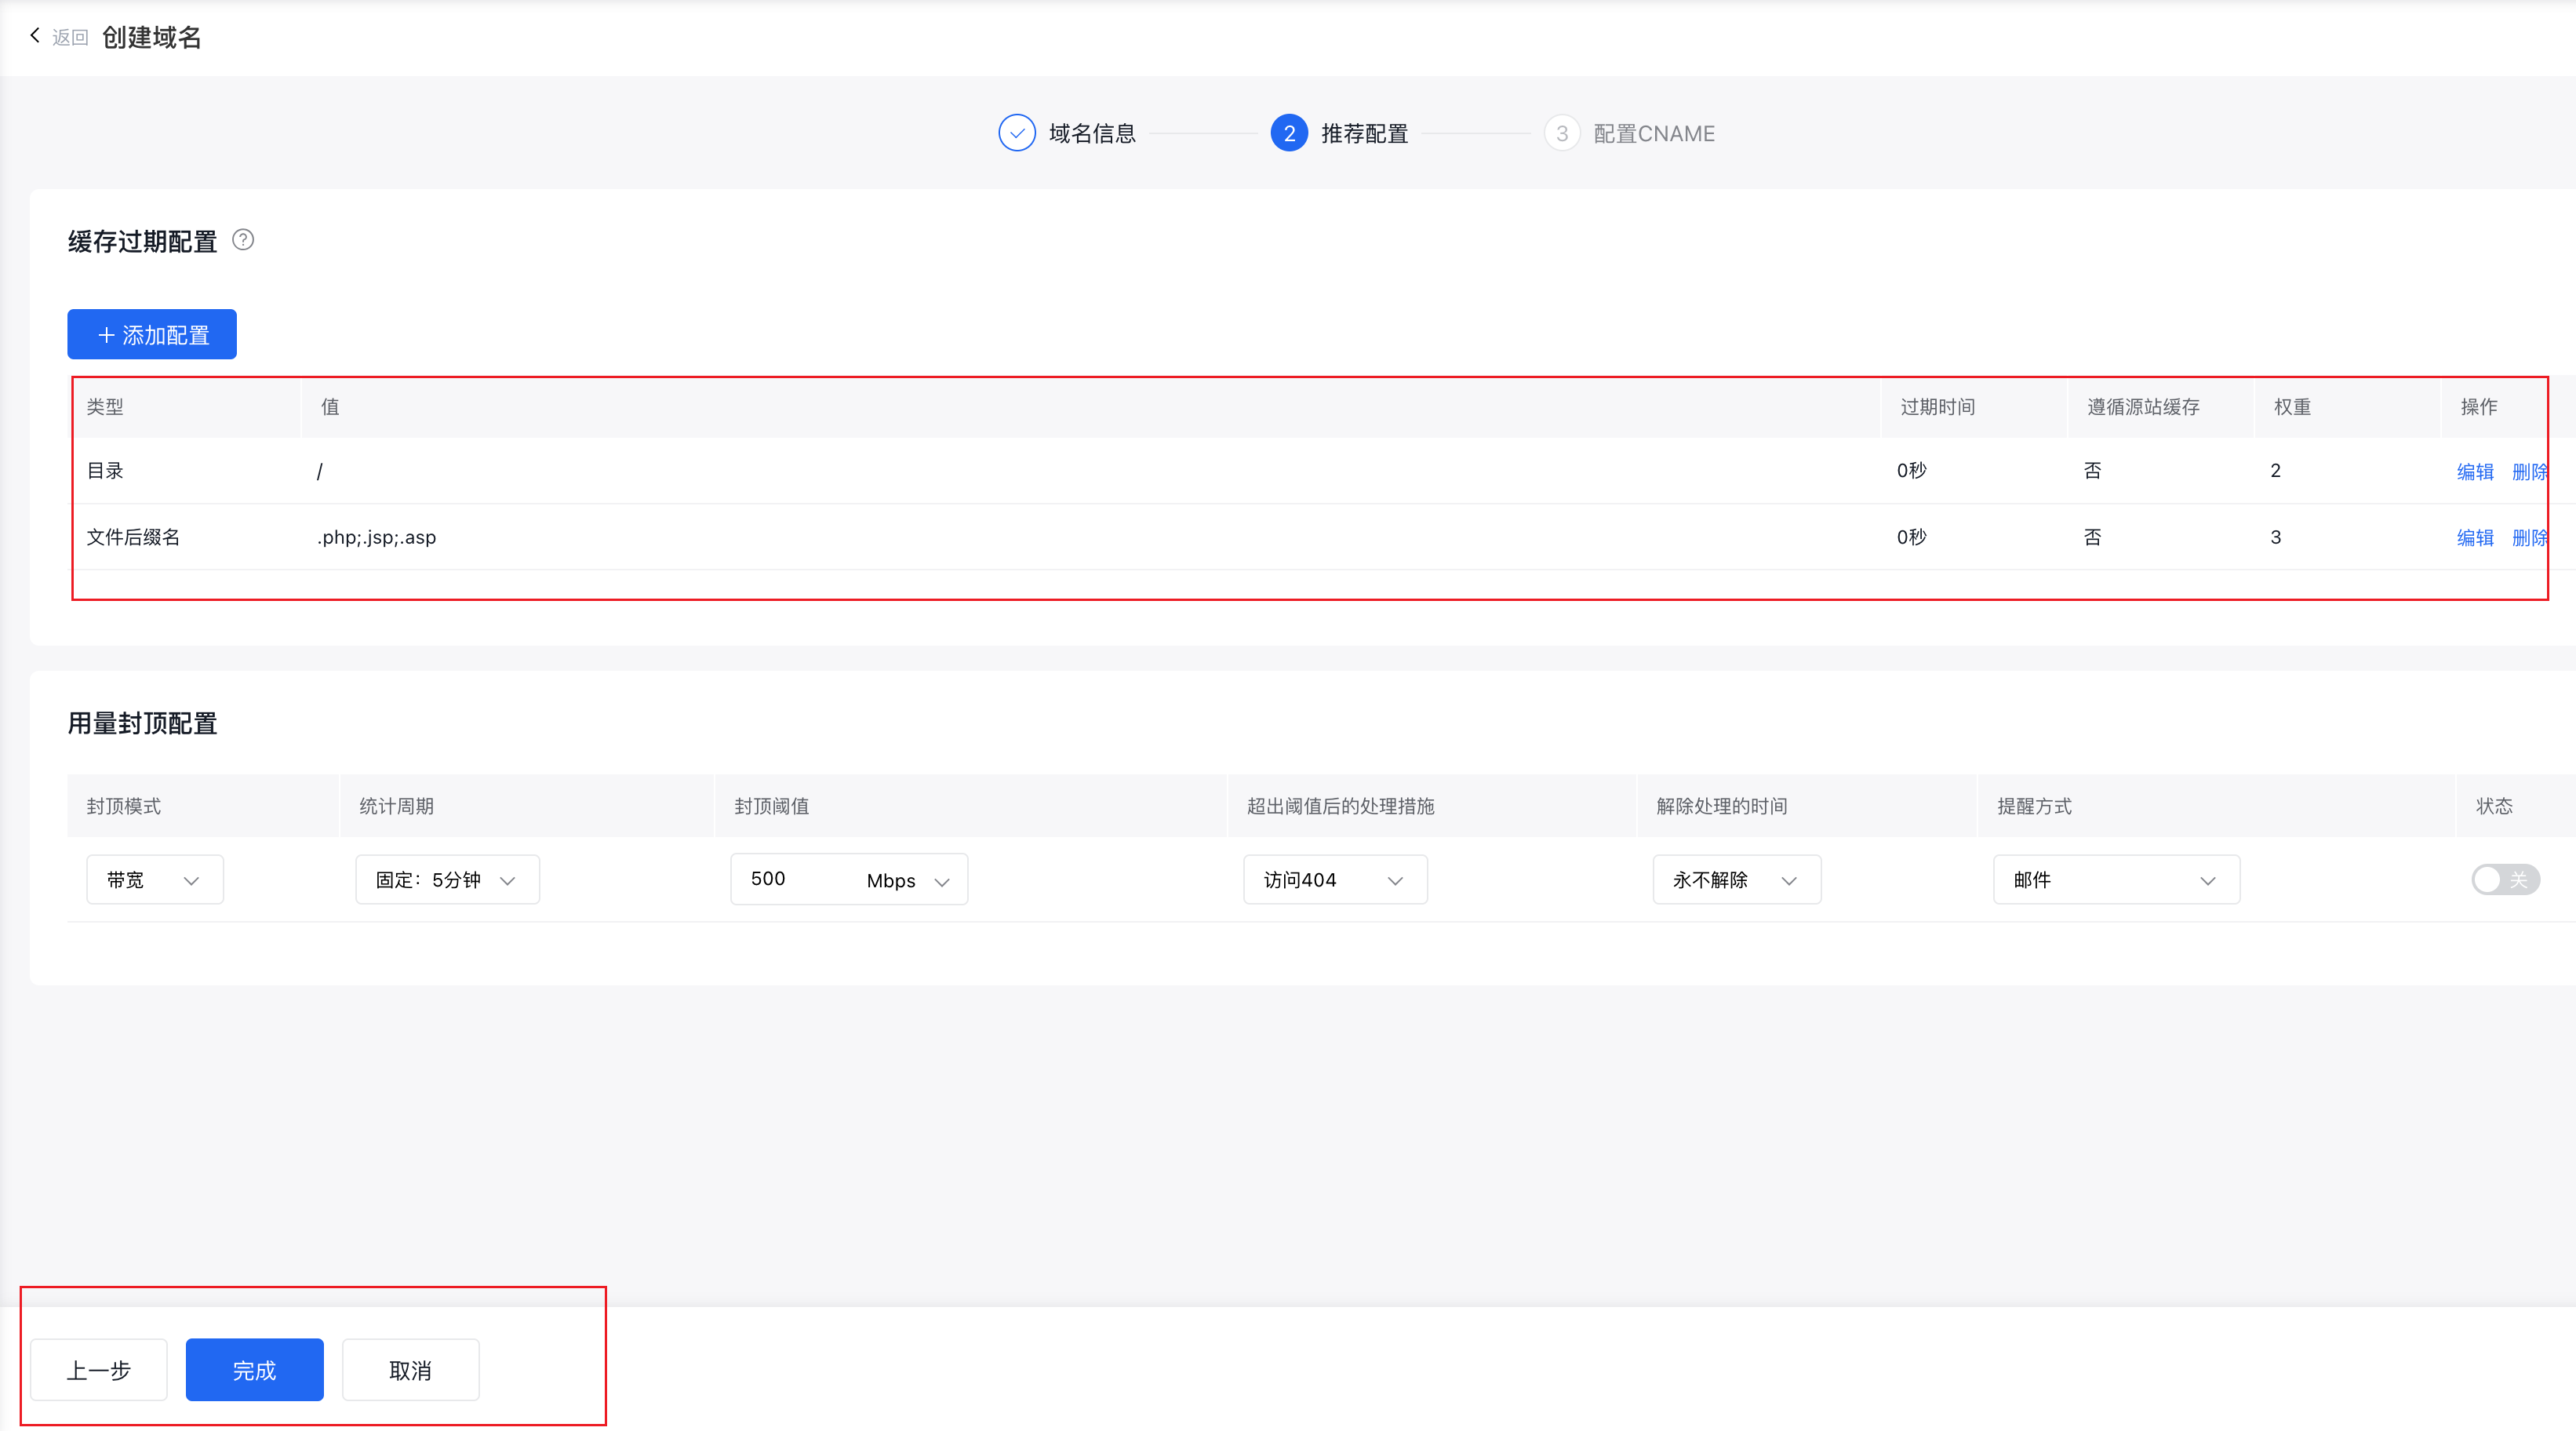This screenshot has height=1431, width=2576.
Task: Click step 3 circle for 配置CNAME
Action: pyautogui.click(x=1561, y=133)
